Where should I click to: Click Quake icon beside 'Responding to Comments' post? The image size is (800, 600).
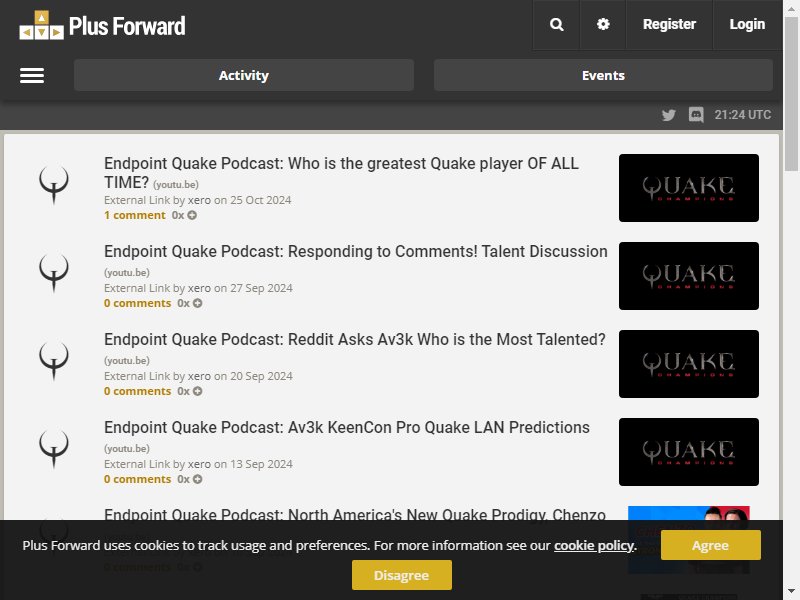[x=54, y=272]
